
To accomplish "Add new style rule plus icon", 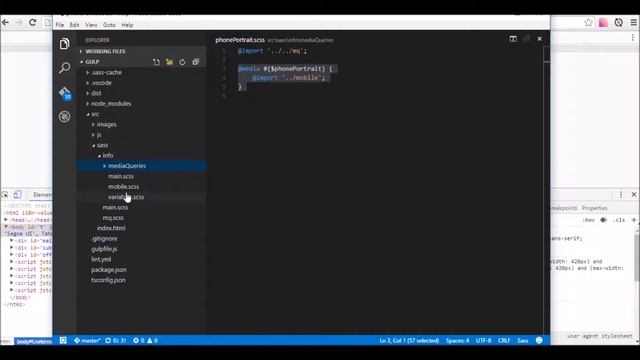I will tap(634, 220).
